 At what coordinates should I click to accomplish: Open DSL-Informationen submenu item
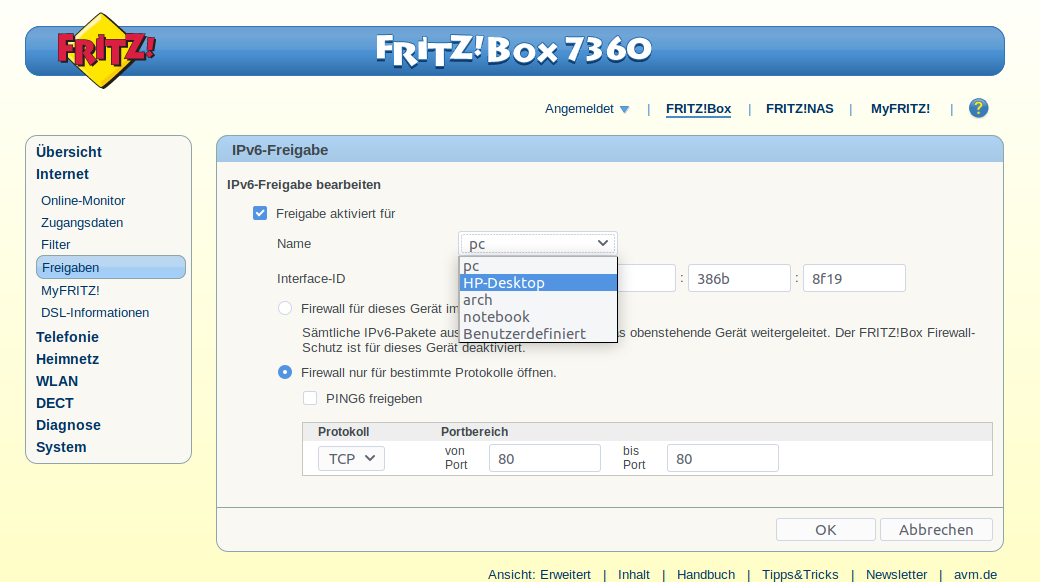(95, 313)
